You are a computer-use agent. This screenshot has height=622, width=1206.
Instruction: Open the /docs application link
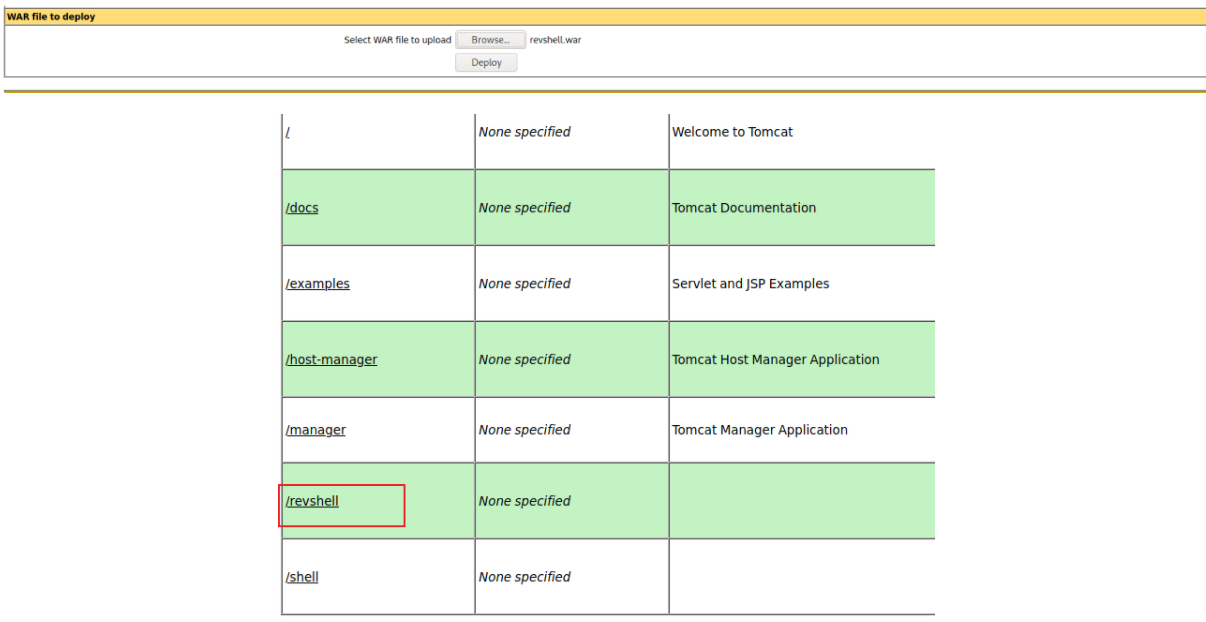pos(302,208)
